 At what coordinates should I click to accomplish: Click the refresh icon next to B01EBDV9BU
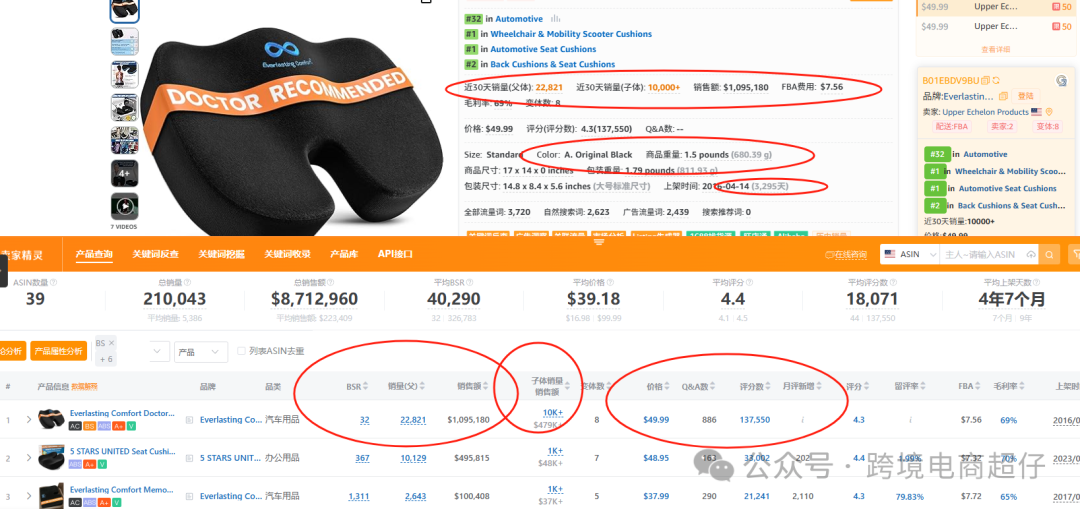pos(997,81)
